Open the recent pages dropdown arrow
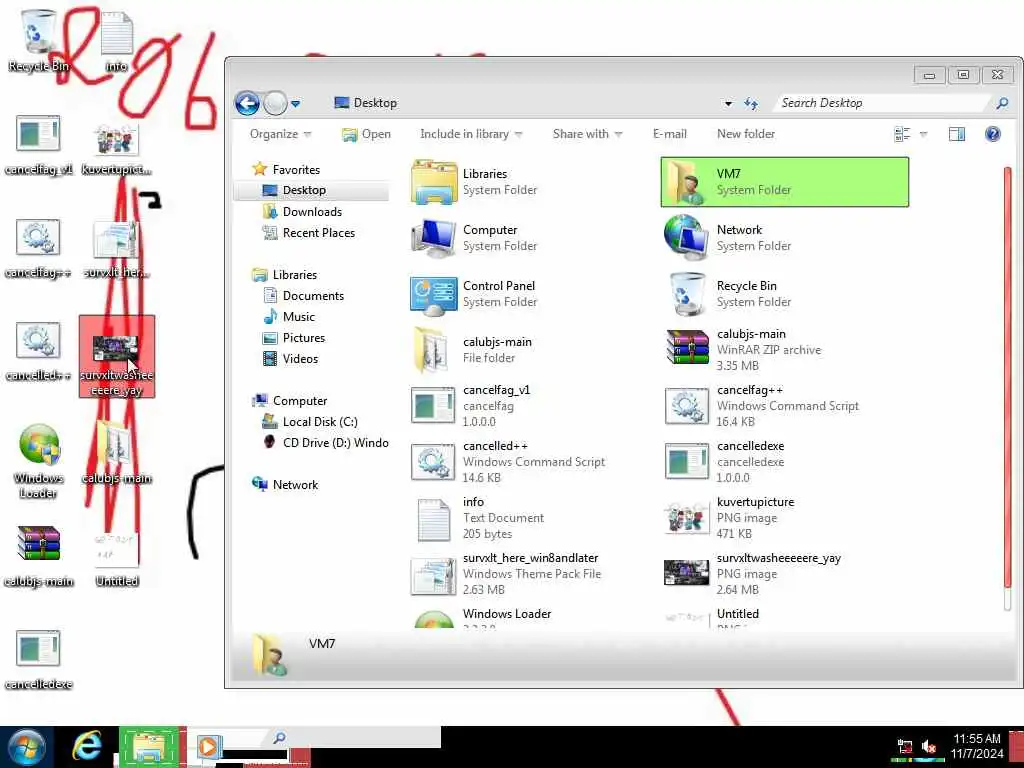1024x768 pixels. pos(296,104)
